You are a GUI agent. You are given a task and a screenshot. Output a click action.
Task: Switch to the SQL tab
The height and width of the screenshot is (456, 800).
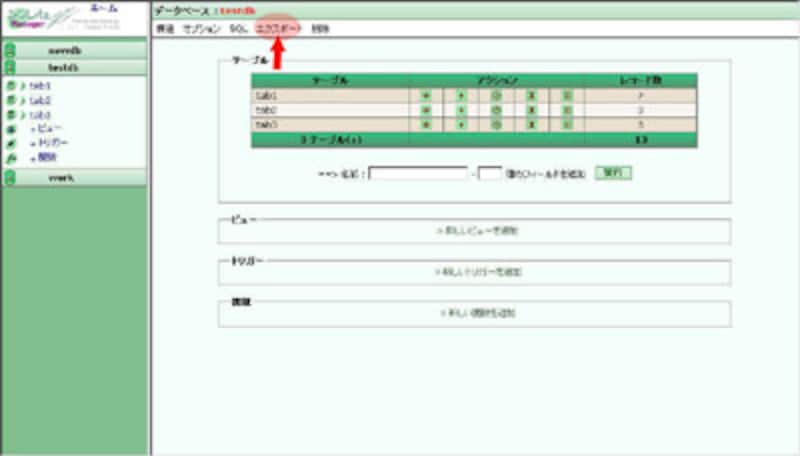pos(238,29)
